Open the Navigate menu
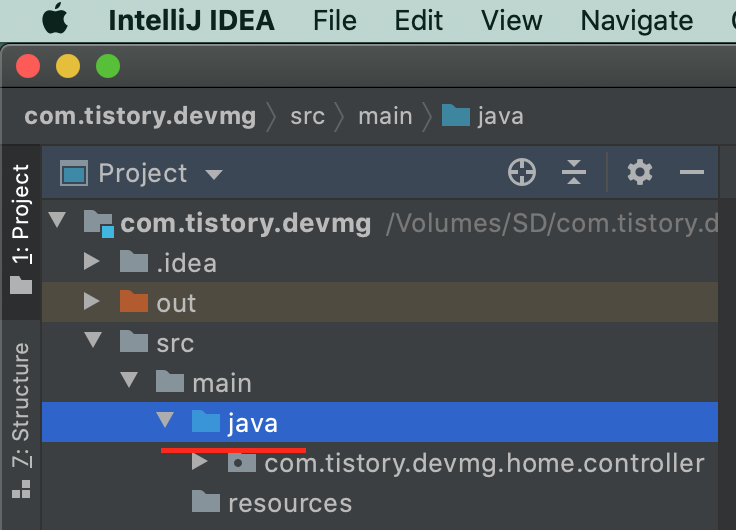The height and width of the screenshot is (530, 736). point(637,21)
